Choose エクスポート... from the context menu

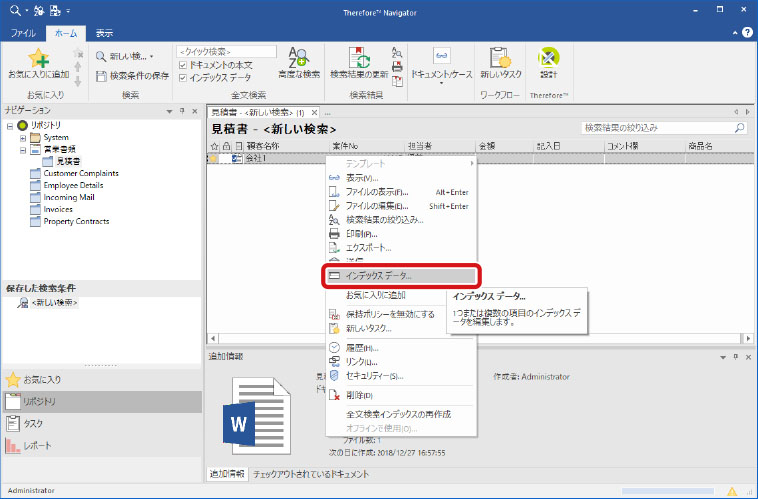368,247
